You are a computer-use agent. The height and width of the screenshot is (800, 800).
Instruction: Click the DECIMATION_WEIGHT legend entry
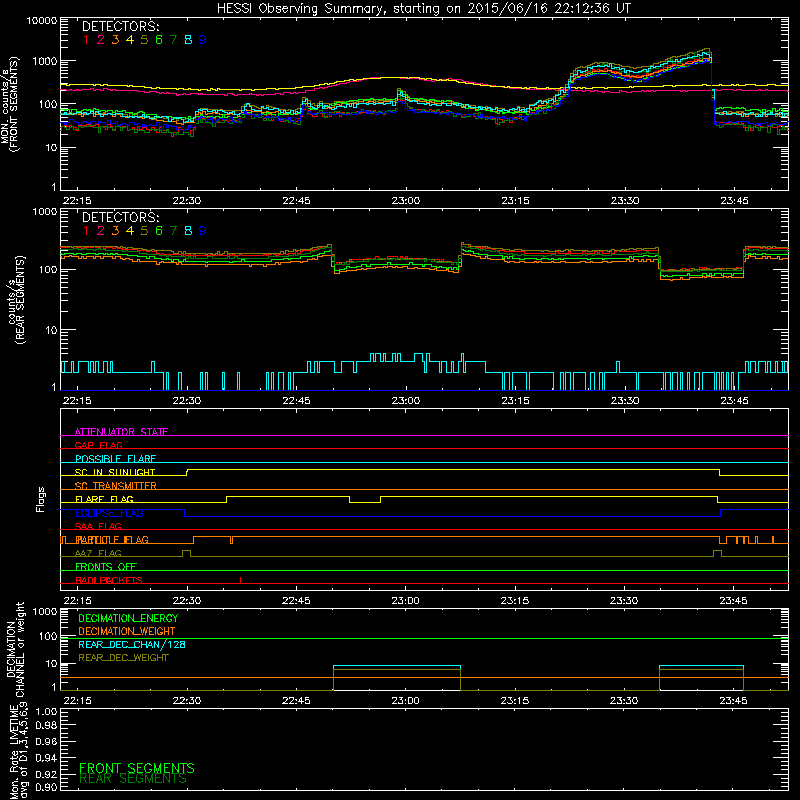click(x=127, y=631)
